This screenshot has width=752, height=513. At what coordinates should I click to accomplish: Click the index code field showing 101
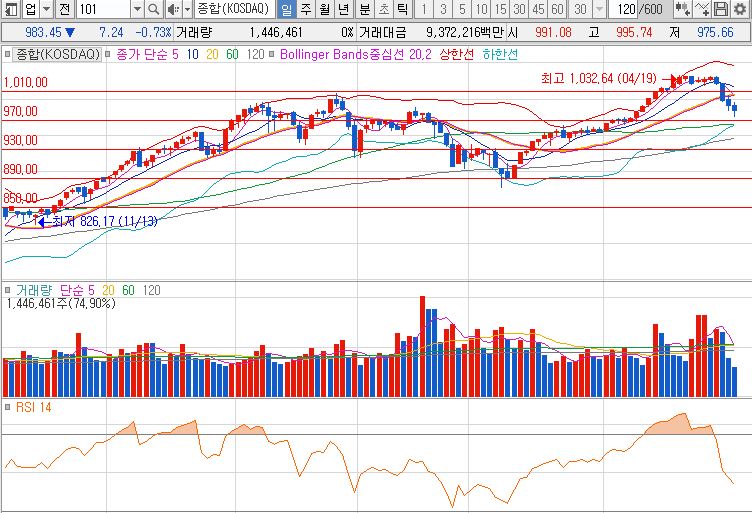[103, 9]
